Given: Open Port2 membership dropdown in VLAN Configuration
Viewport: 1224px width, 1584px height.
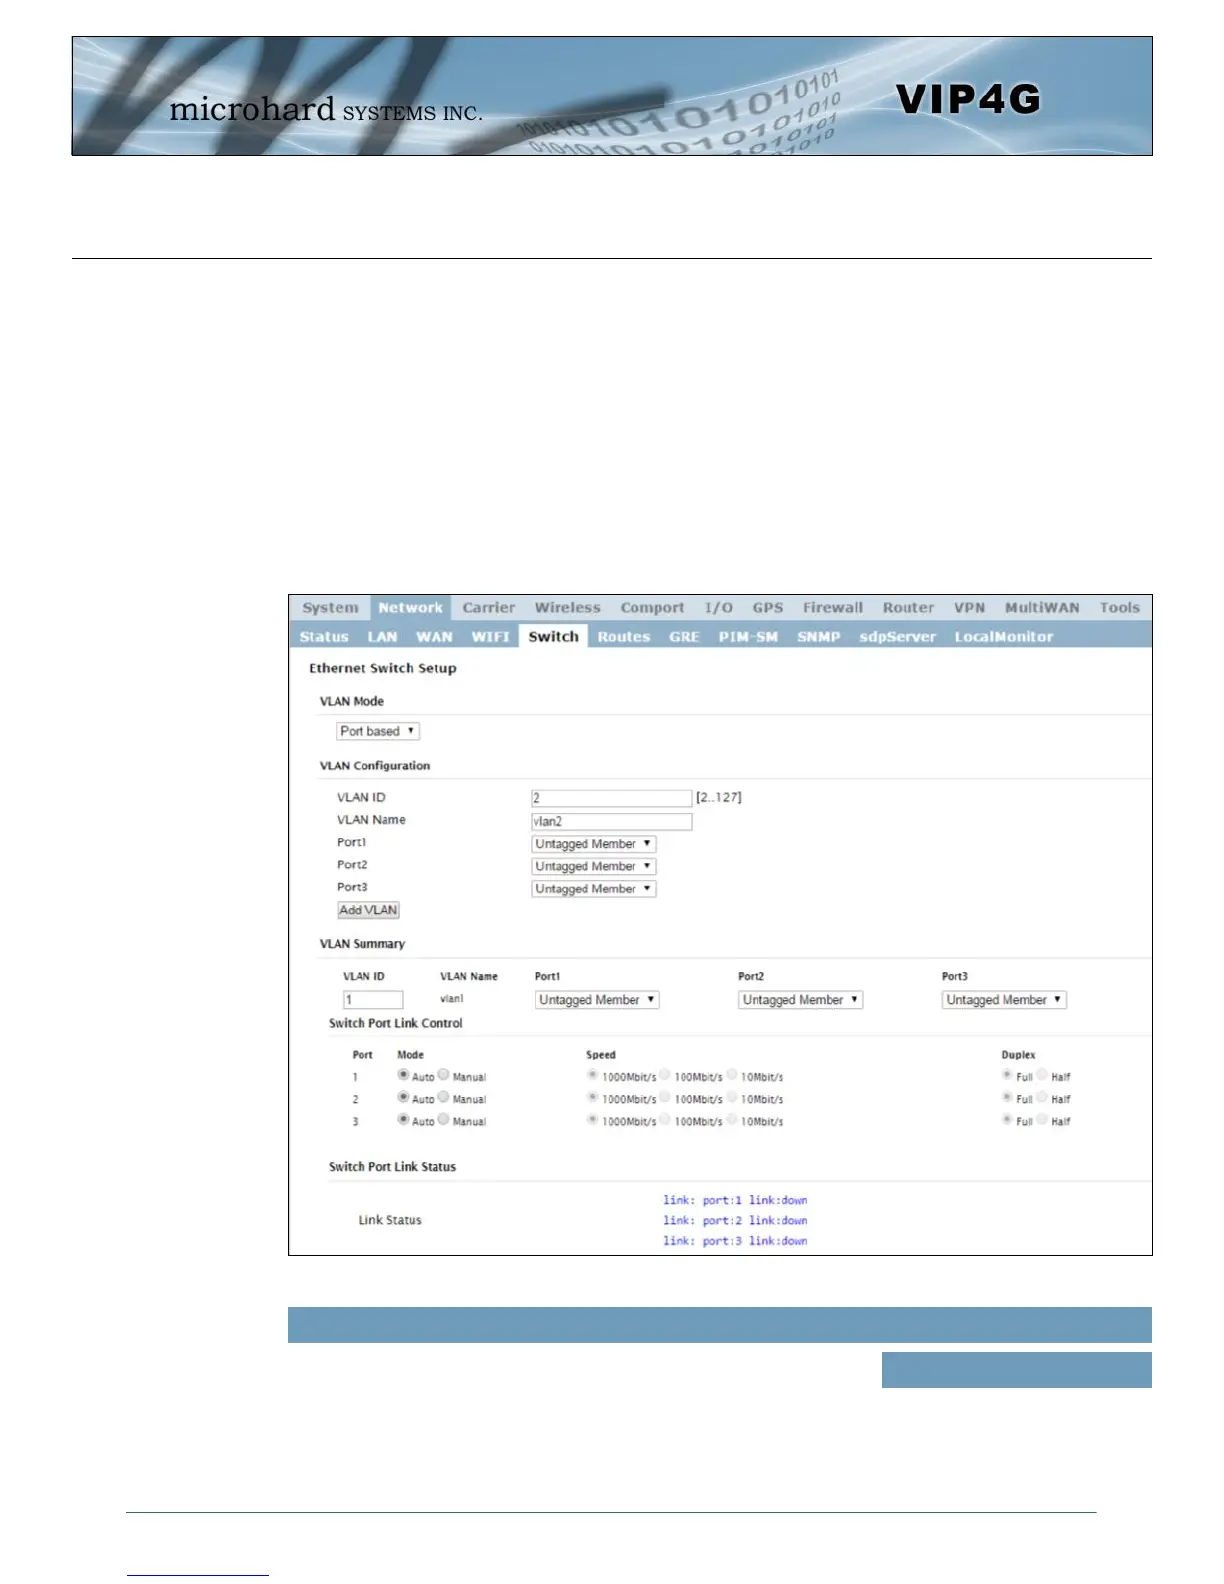Looking at the screenshot, I should point(594,866).
